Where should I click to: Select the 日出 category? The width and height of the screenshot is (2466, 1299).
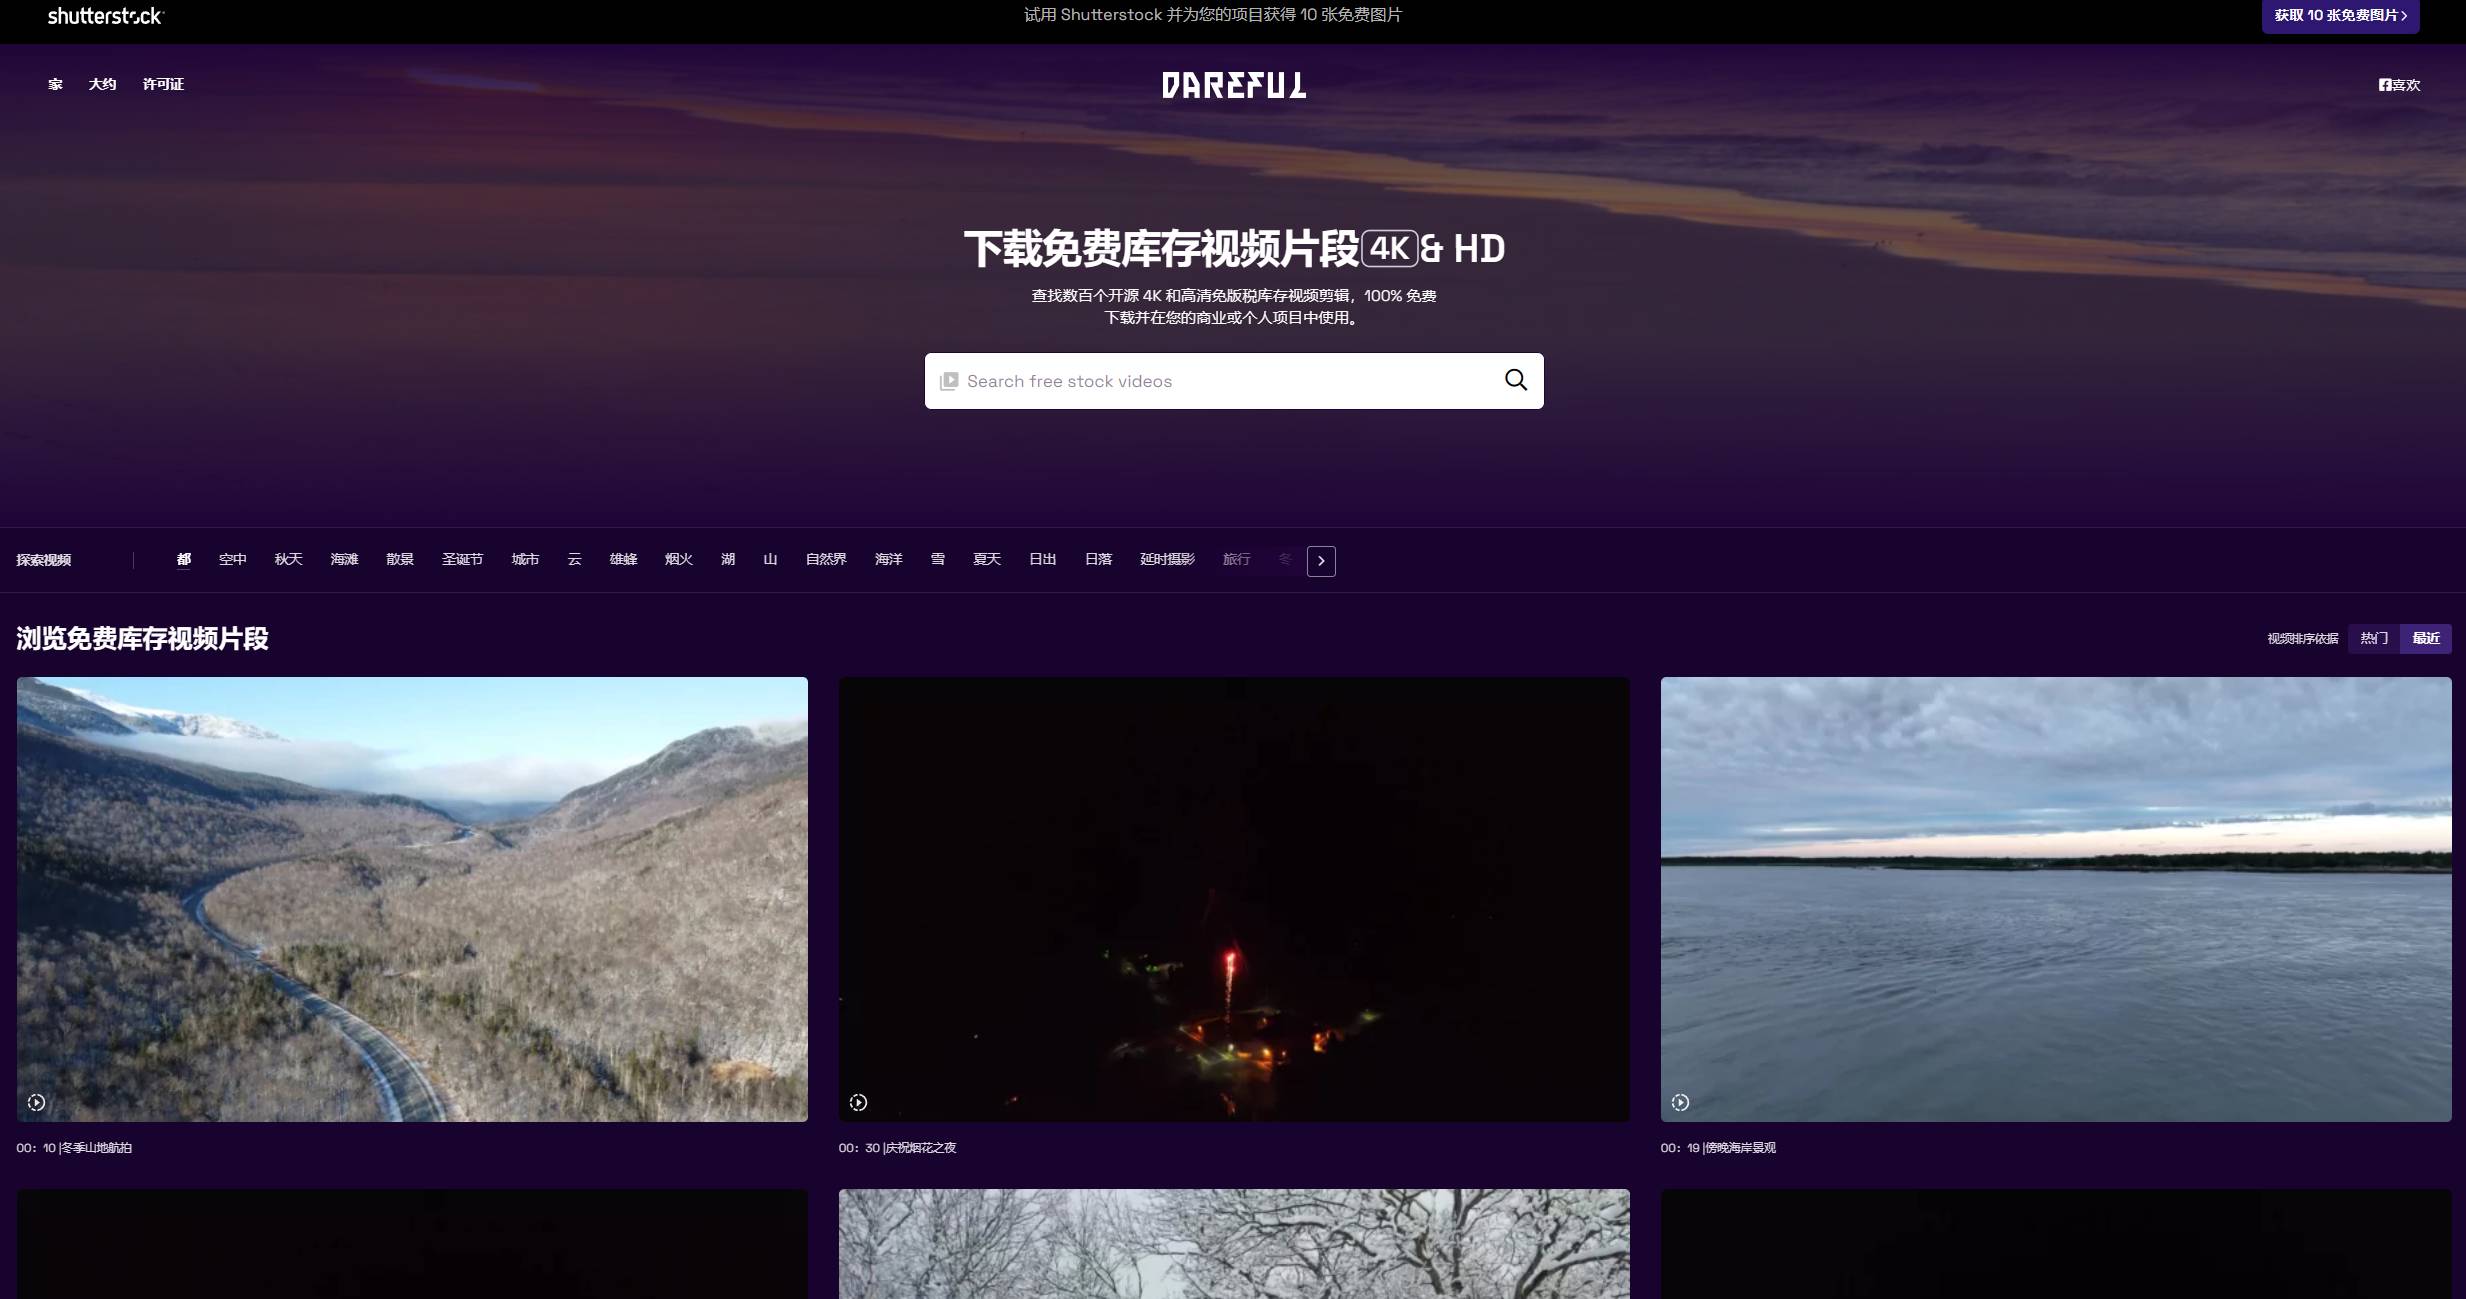(1043, 559)
